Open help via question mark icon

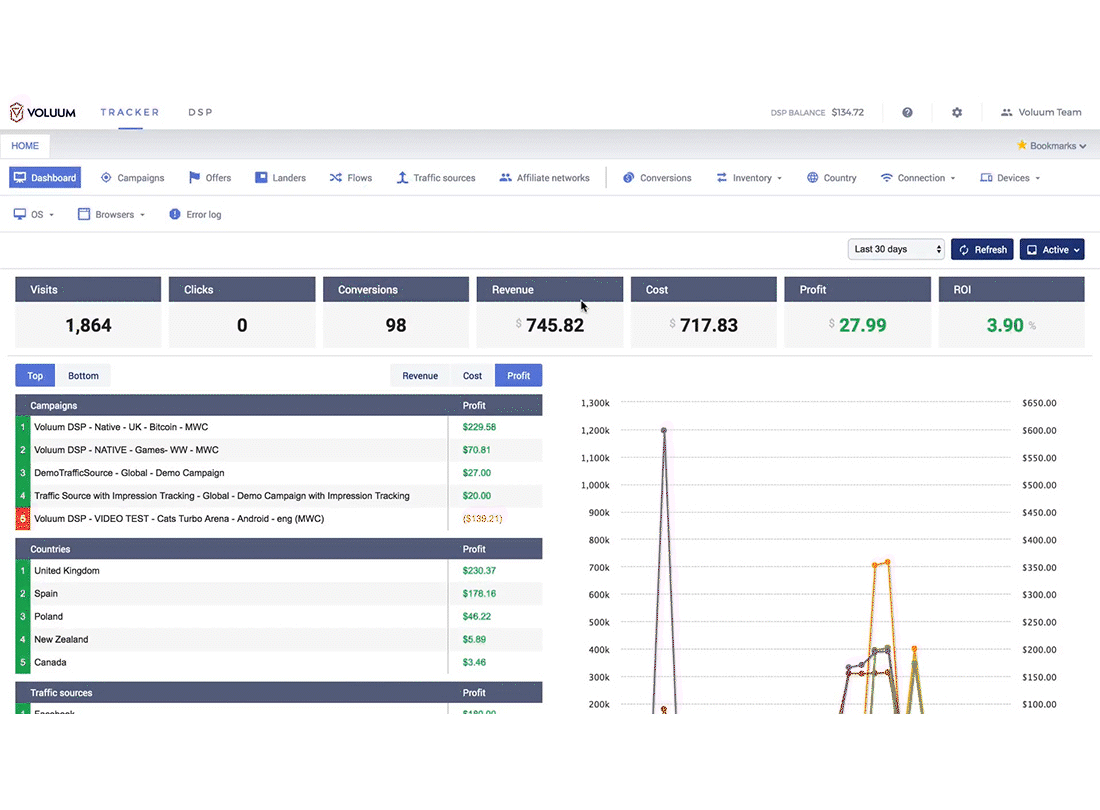click(907, 112)
